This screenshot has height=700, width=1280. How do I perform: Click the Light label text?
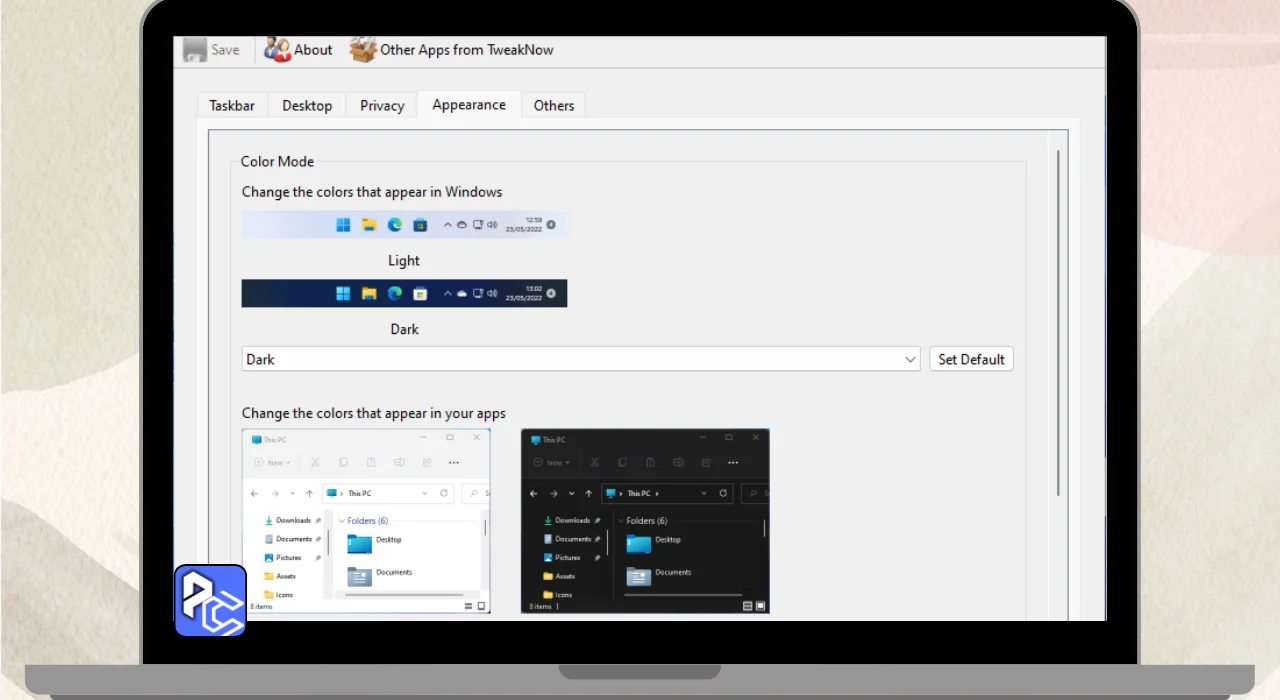[x=404, y=261]
